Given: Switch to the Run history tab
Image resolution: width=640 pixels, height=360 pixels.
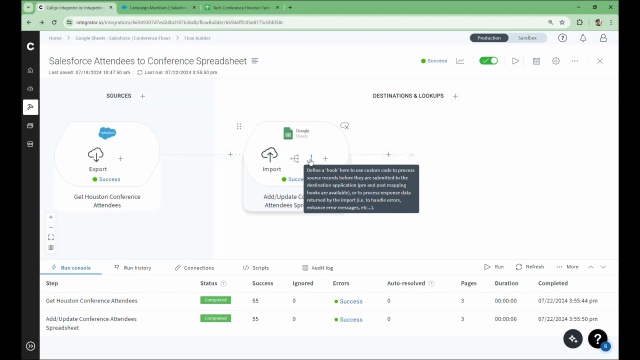Looking at the screenshot, I should [x=133, y=268].
